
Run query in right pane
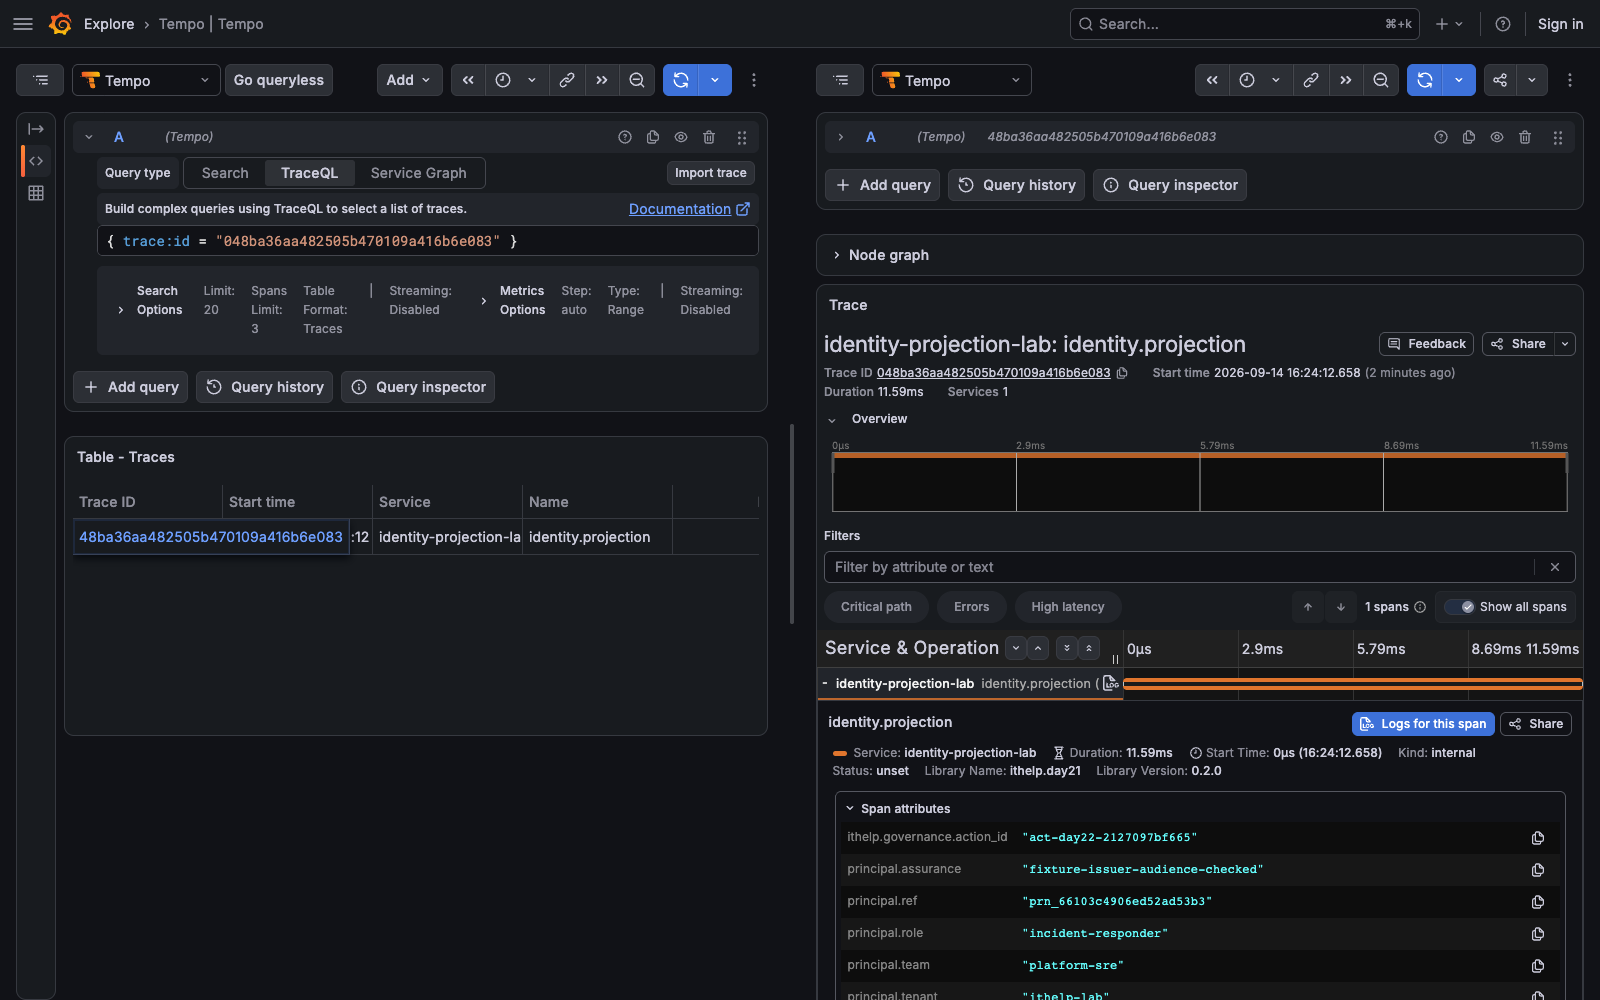tap(1425, 80)
